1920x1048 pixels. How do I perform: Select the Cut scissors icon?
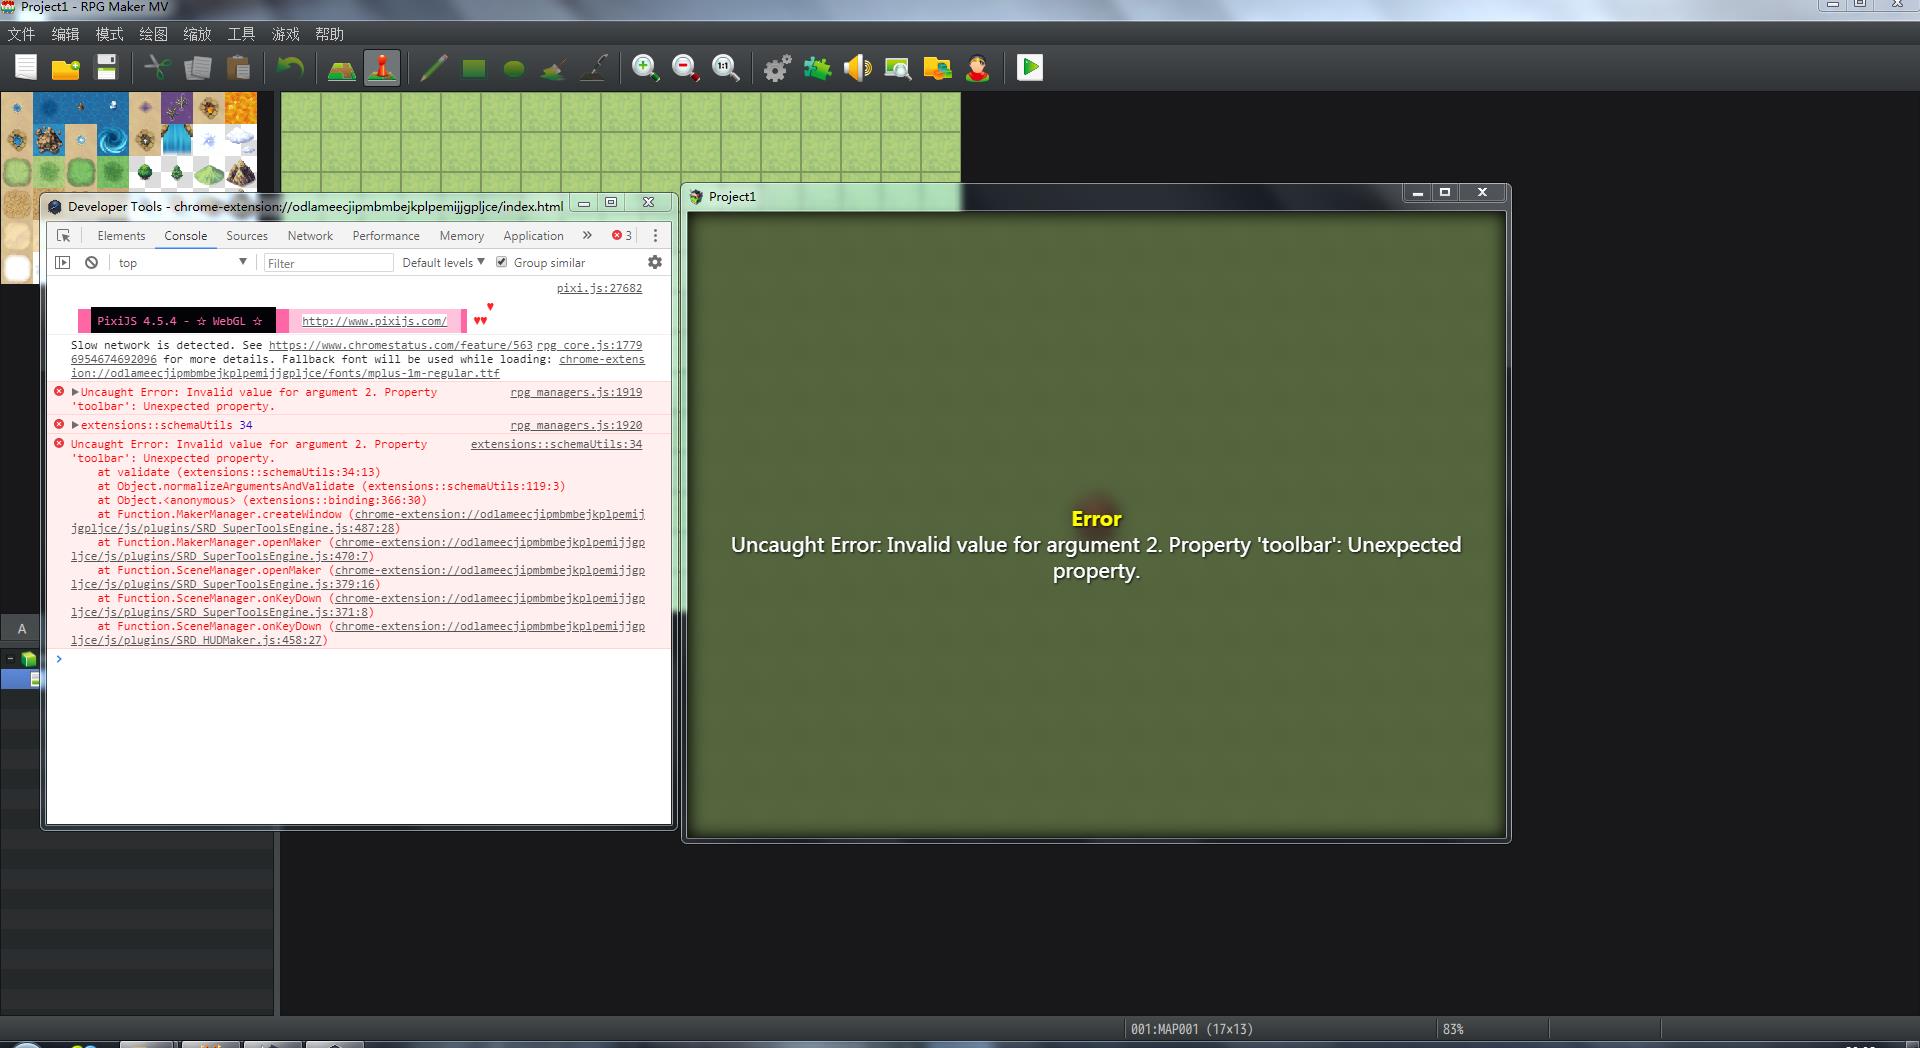158,68
